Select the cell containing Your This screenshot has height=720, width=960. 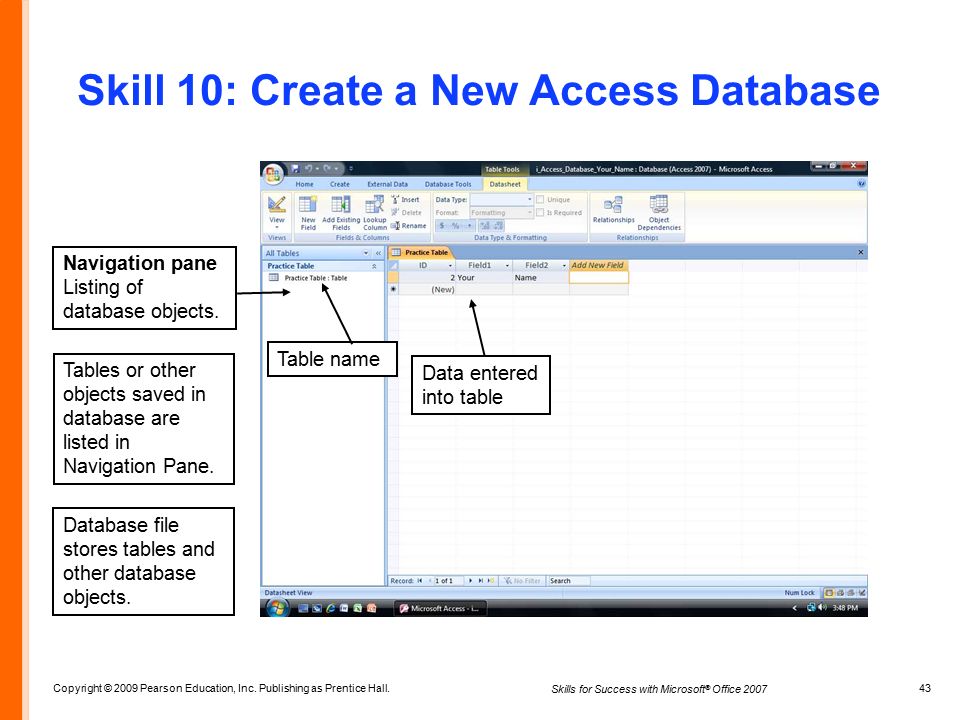pos(484,277)
